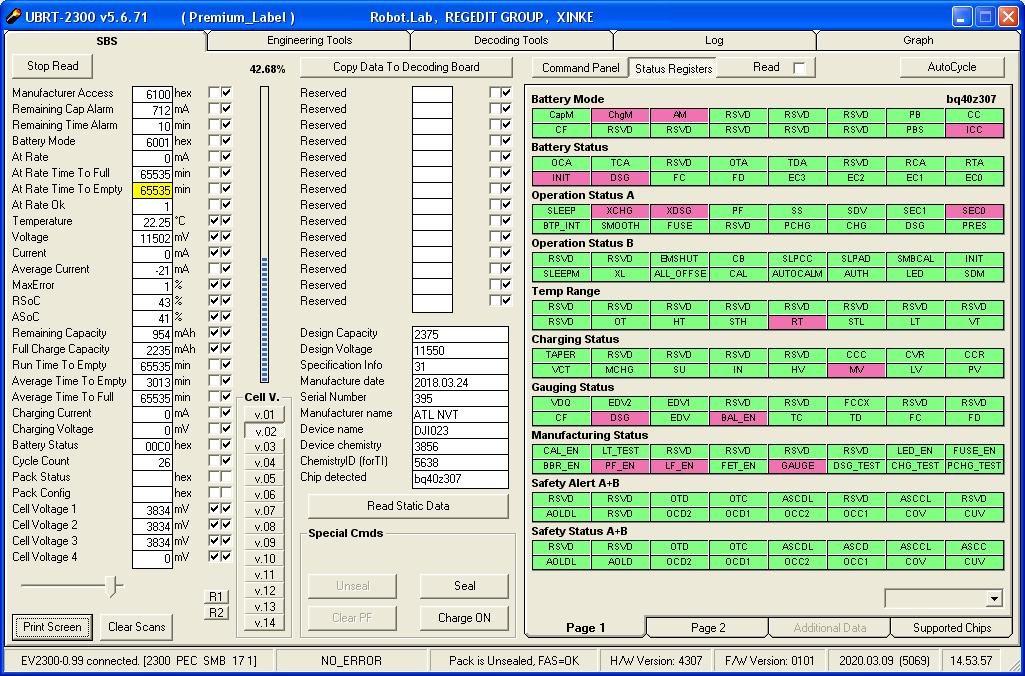This screenshot has height=676, width=1025.
Task: Select the Chip detected field bq40z307
Action: coord(460,479)
